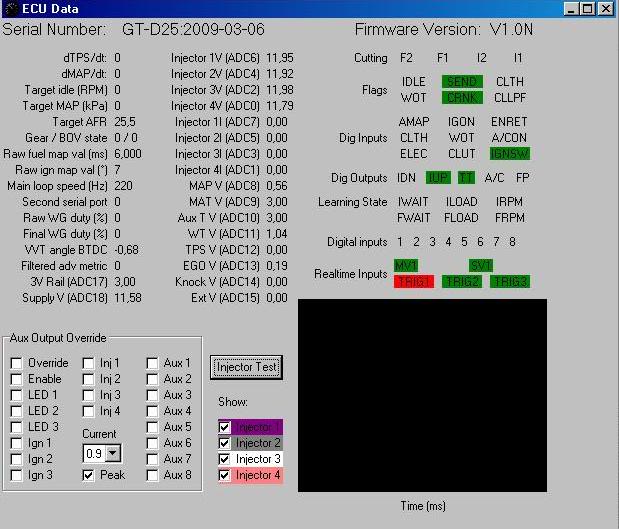Enable Aux 5 override
619x529 pixels.
point(152,427)
